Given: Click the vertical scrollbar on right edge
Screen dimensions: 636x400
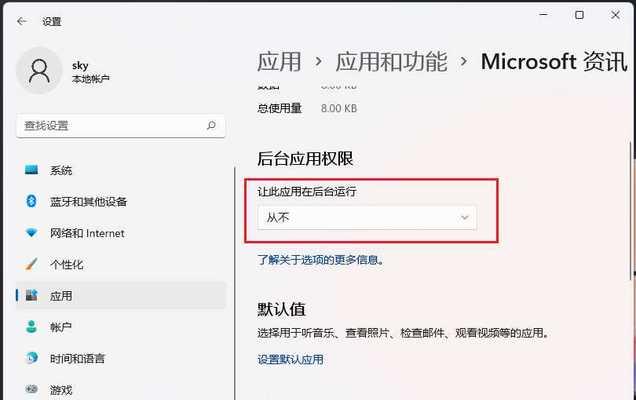Looking at the screenshot, I should [632, 210].
